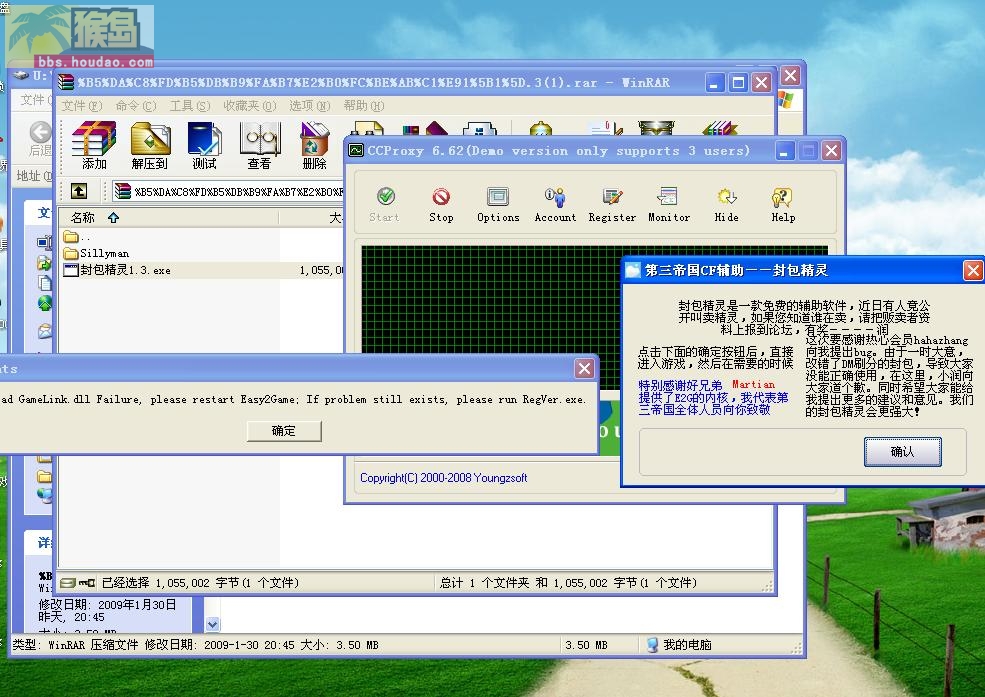Image resolution: width=985 pixels, height=697 pixels.
Task: Click the '3.50 MB' Explorer status bar cell
Action: [586, 645]
